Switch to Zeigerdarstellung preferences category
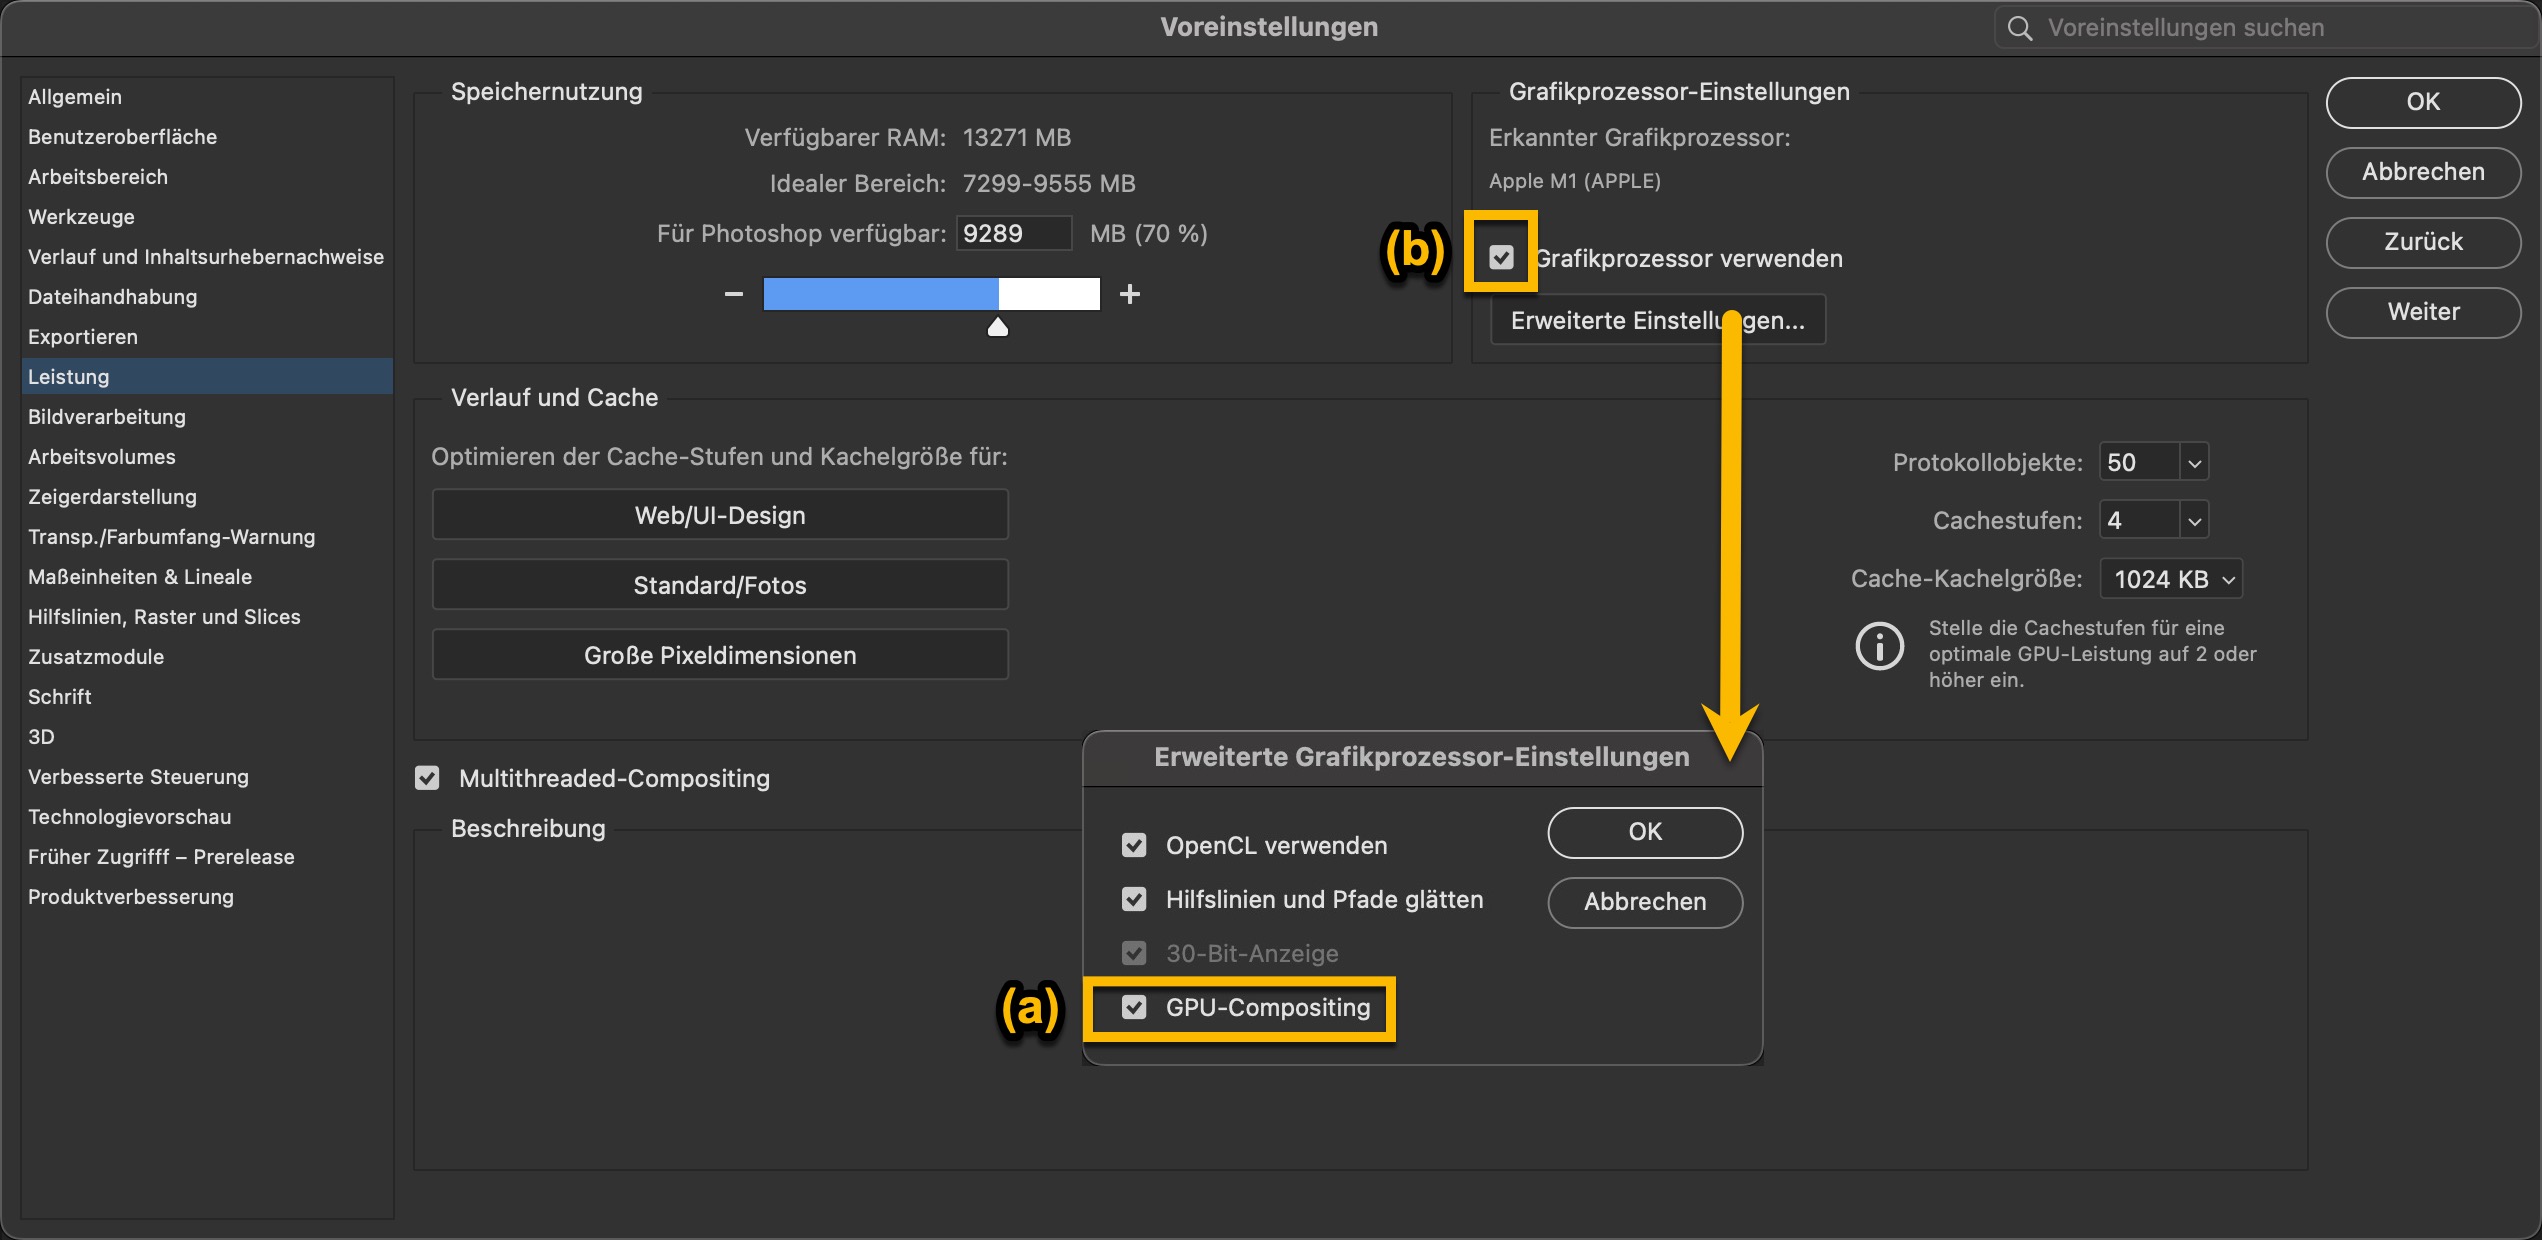 coord(112,497)
